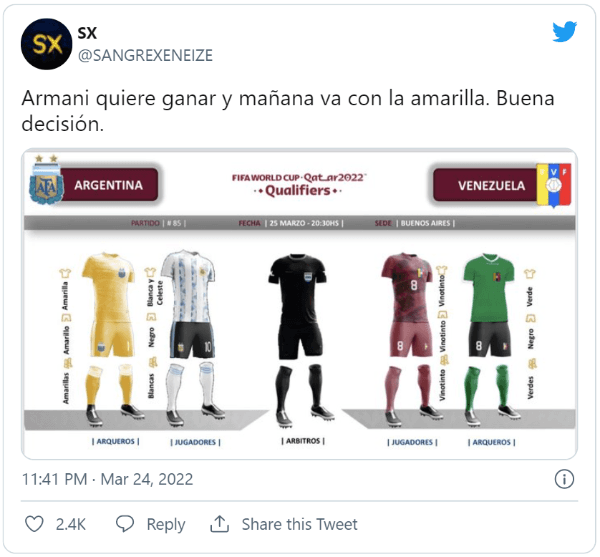Click the yellow Argentina goalkeeper kit
The image size is (600, 557).
pyautogui.click(x=109, y=339)
